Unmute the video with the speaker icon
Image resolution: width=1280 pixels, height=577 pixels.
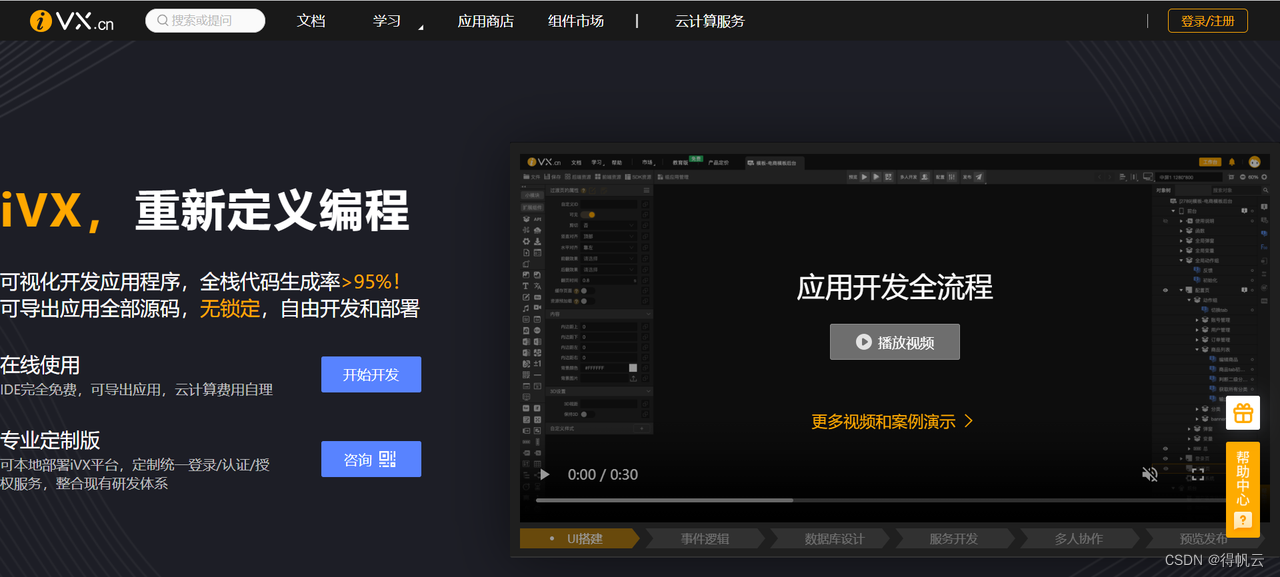pos(1150,474)
